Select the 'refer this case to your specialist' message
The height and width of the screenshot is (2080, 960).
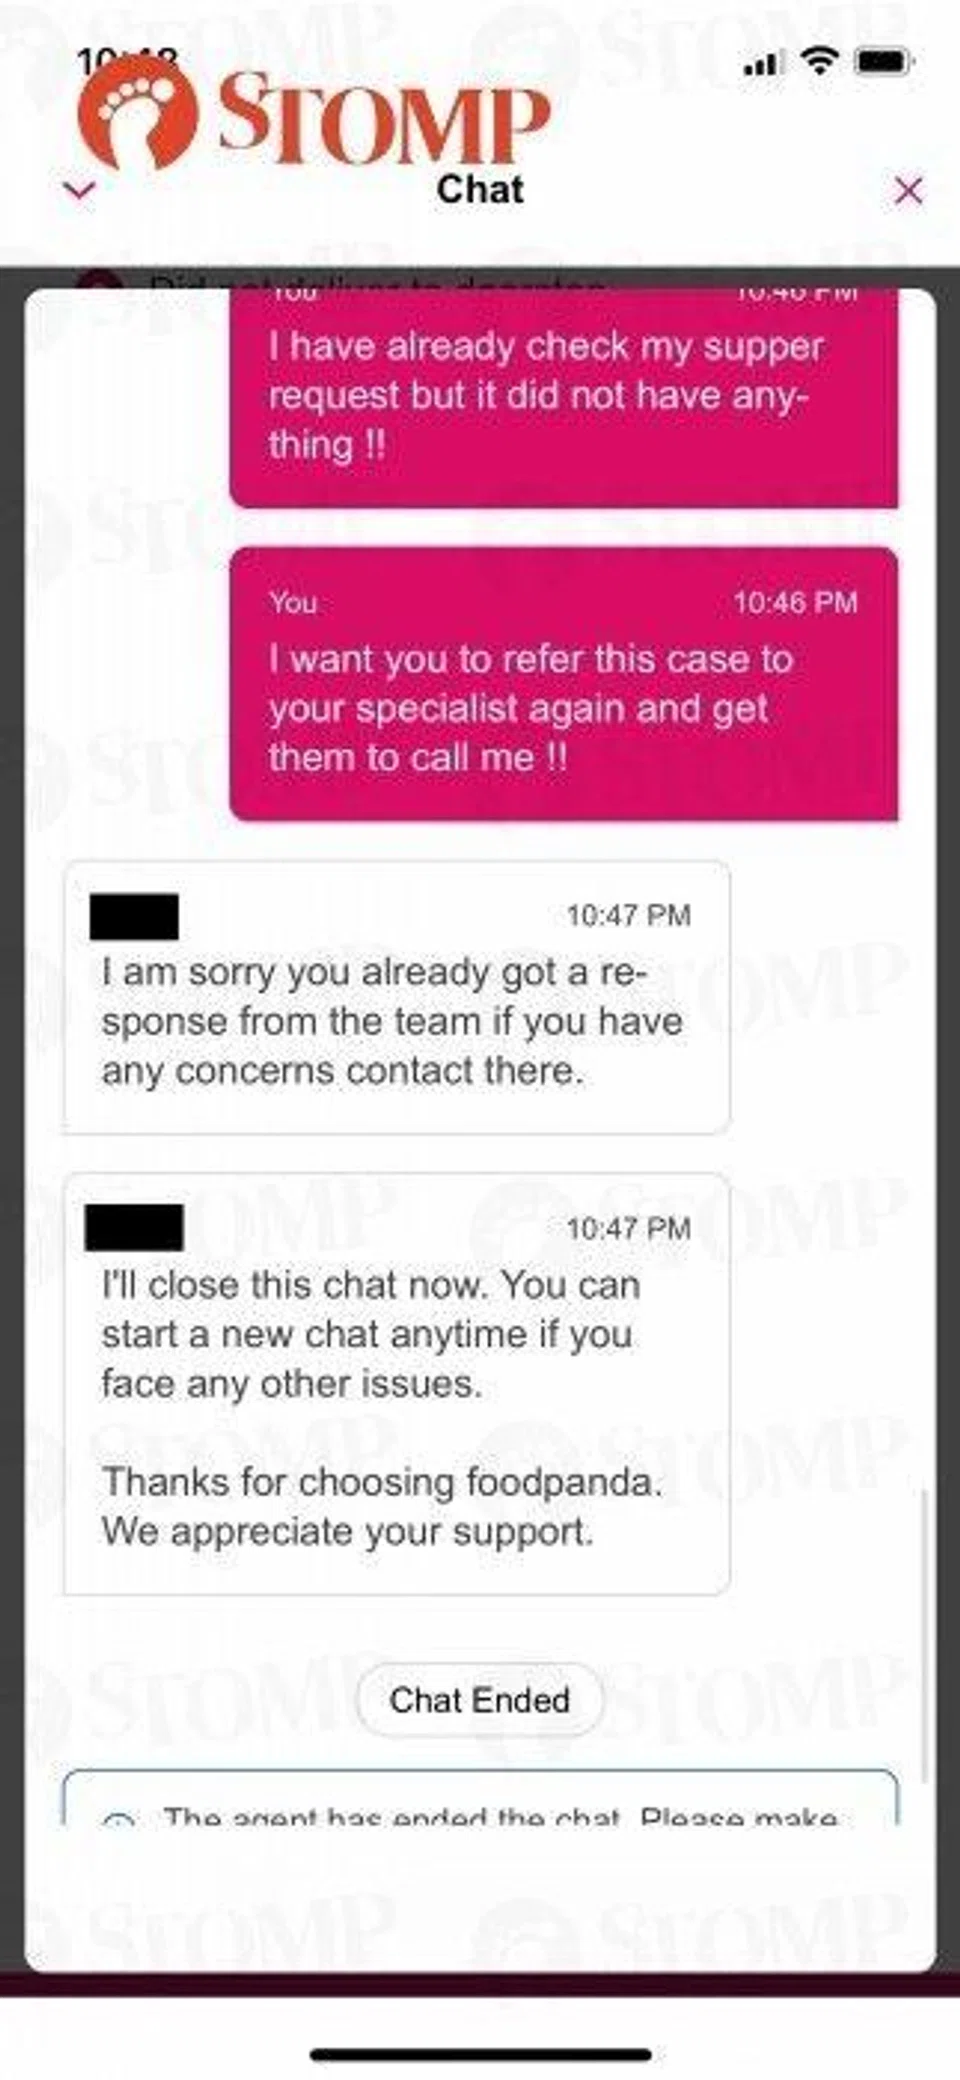pyautogui.click(x=564, y=684)
